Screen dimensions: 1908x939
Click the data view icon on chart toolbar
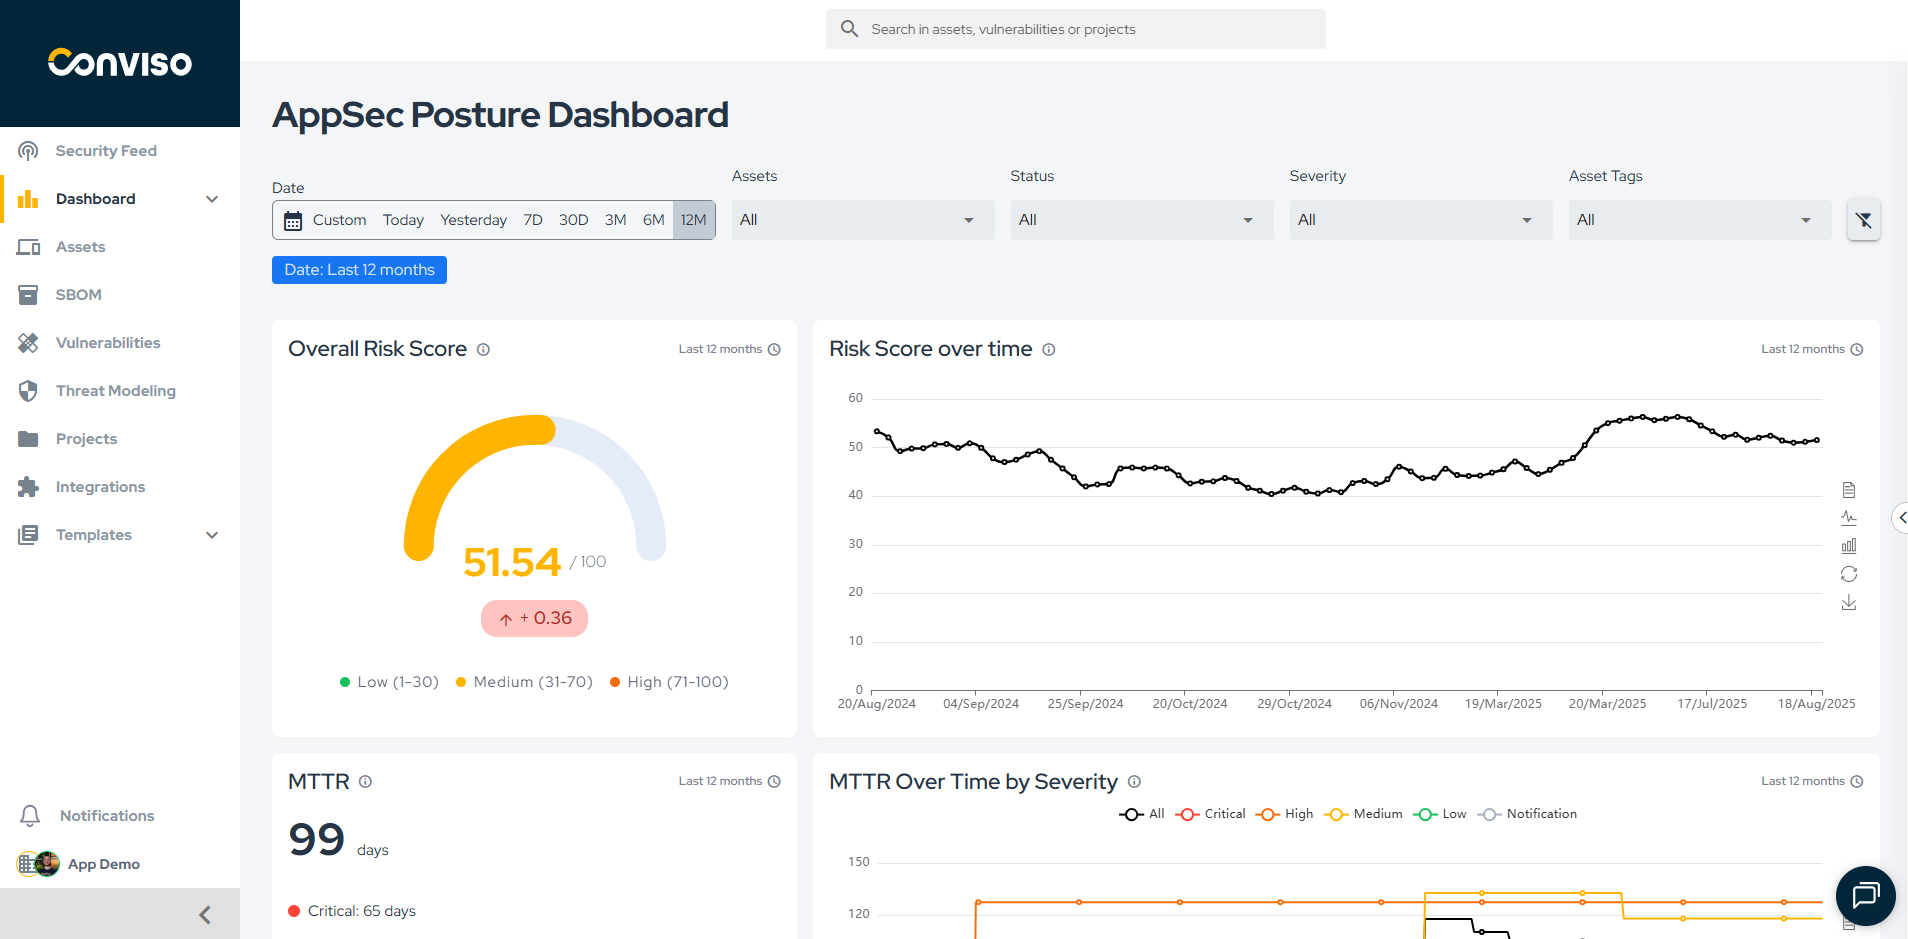coord(1849,490)
